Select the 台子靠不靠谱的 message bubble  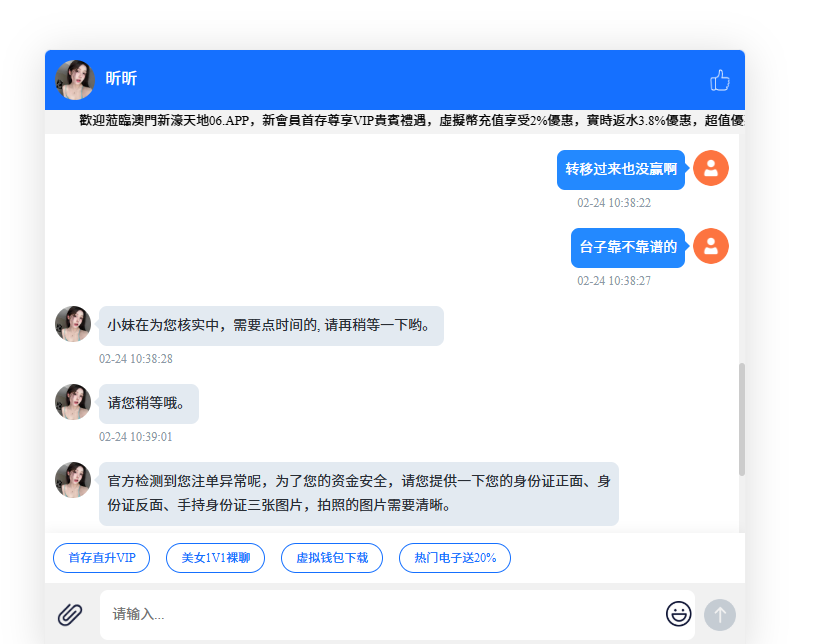627,247
